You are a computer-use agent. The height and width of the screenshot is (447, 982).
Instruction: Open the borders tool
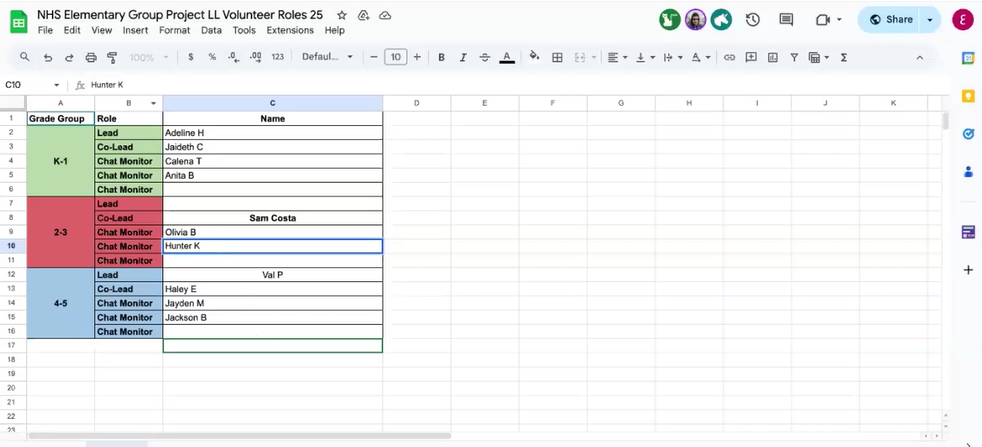point(557,57)
